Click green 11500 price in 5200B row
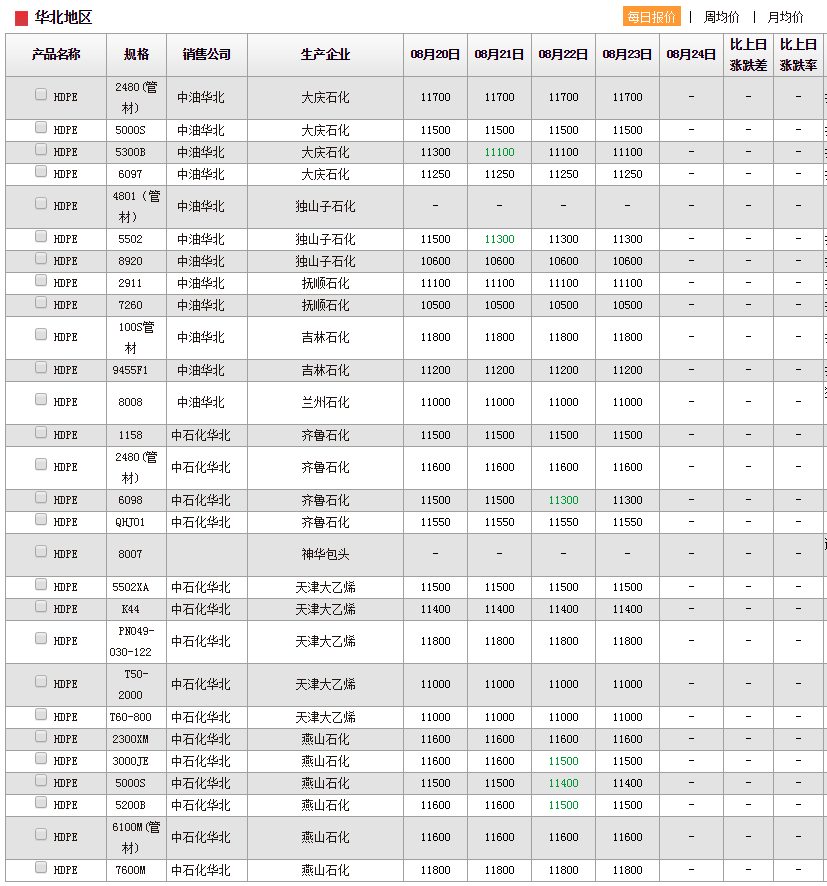Screen dimensions: 827x886 tap(563, 806)
